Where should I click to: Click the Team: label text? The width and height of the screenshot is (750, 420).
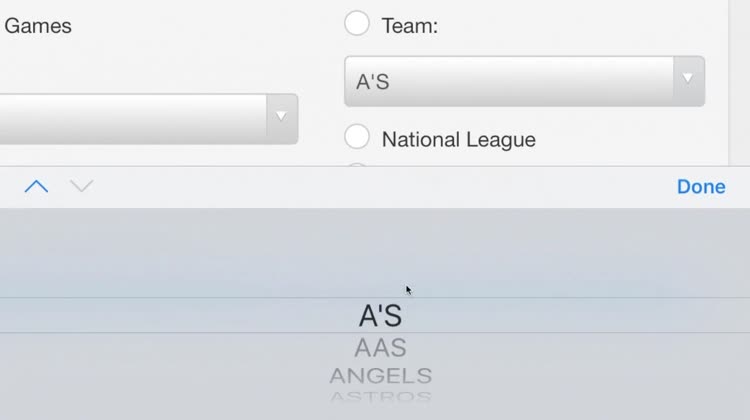(409, 27)
